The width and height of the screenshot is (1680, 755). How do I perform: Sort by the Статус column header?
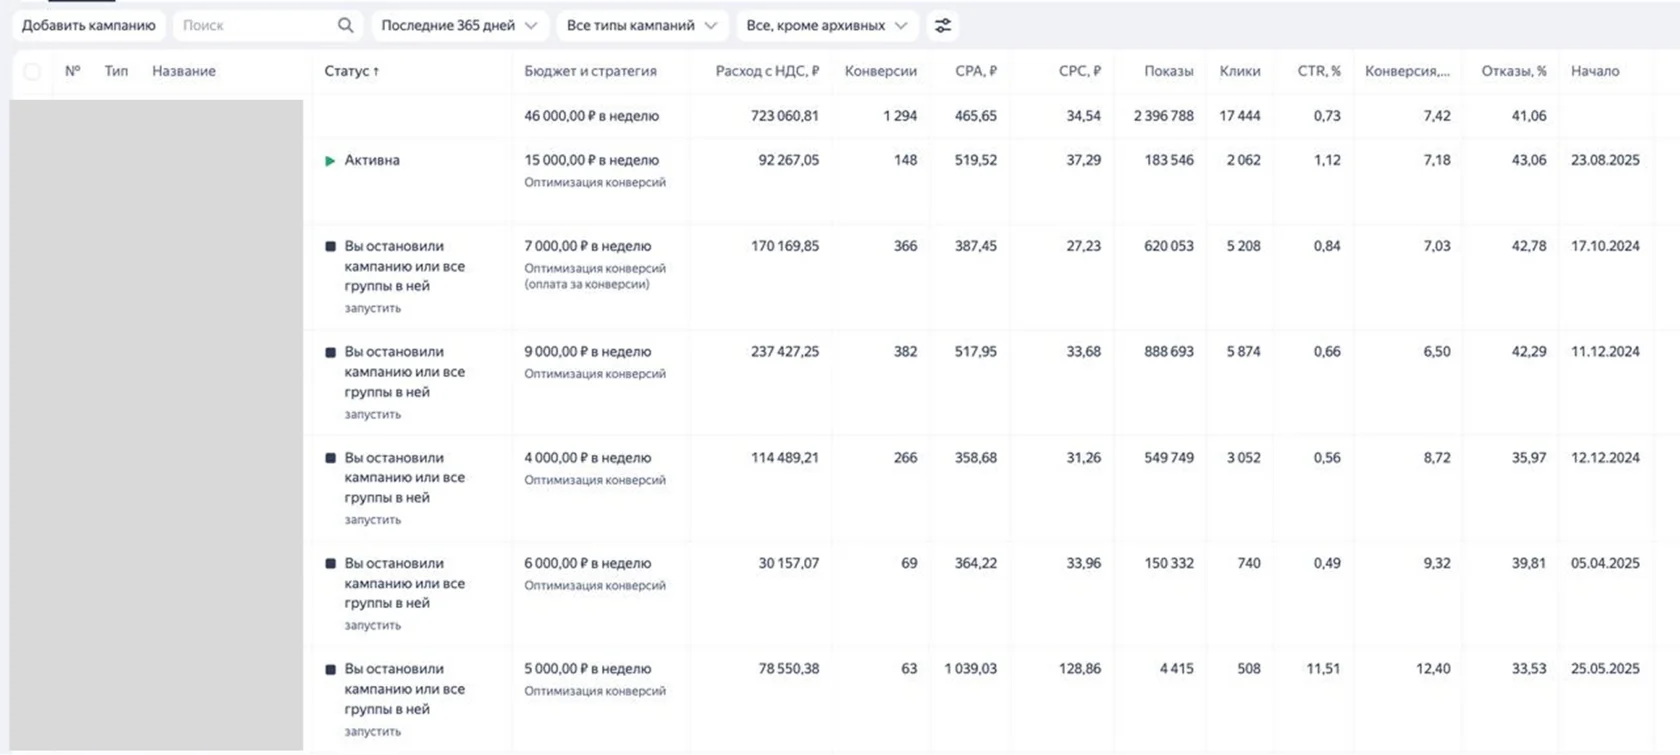coord(351,71)
